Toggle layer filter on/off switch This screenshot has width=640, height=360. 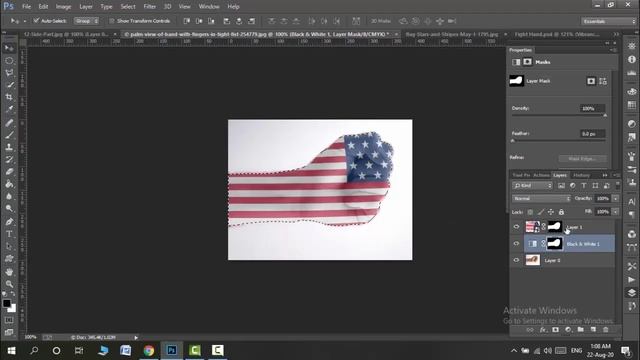(617, 185)
